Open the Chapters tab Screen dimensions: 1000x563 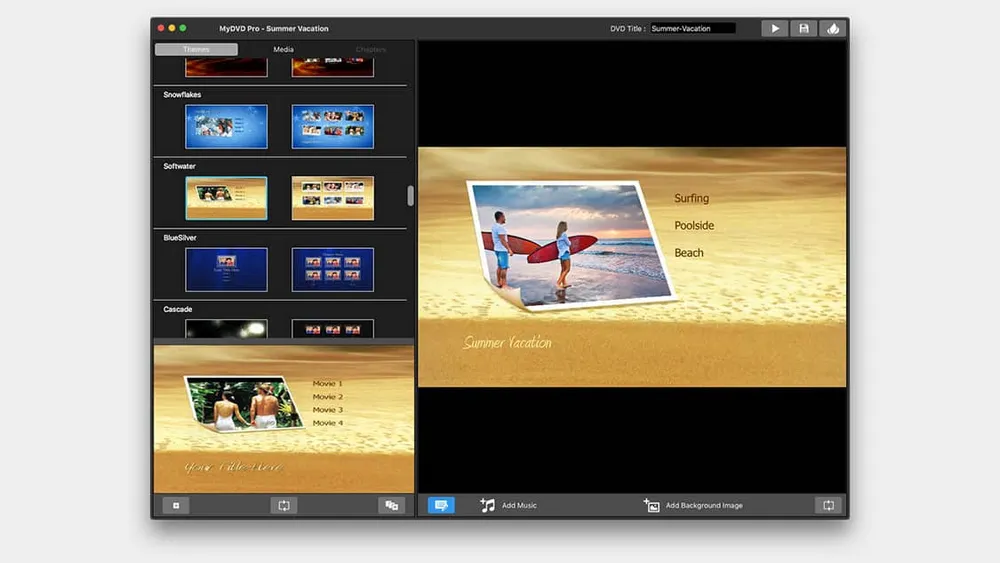[370, 49]
